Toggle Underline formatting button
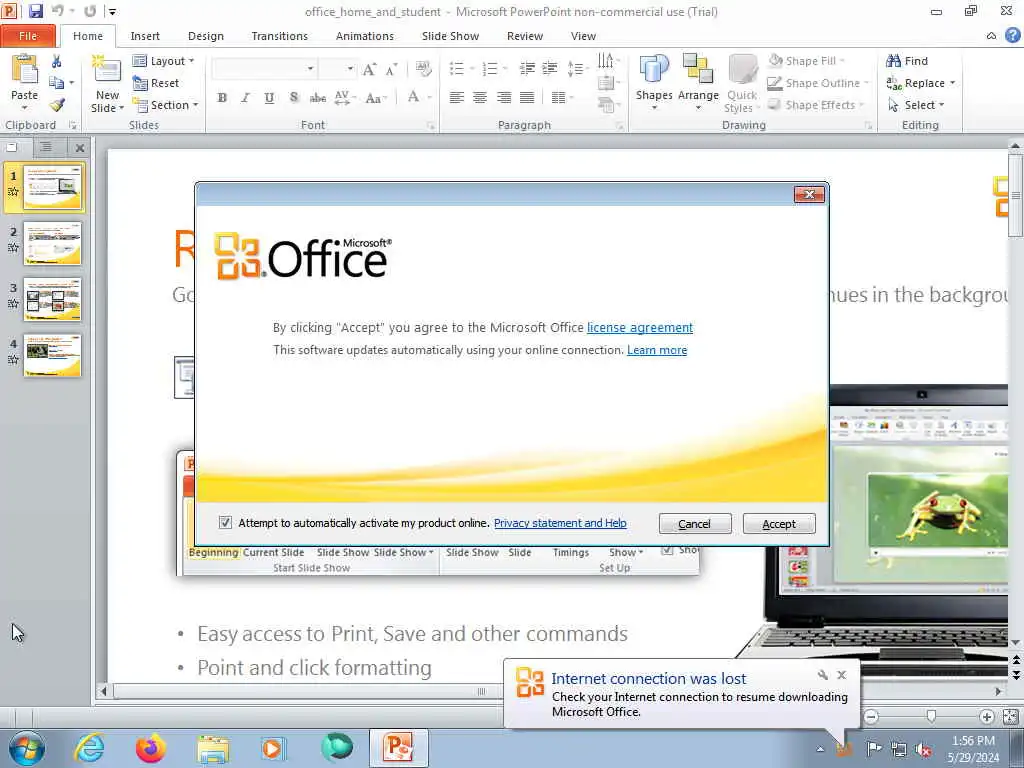The width and height of the screenshot is (1024, 768). point(269,98)
